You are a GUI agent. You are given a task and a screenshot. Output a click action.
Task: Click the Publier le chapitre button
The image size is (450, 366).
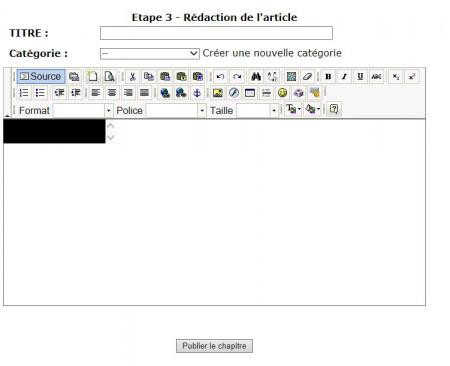click(214, 346)
